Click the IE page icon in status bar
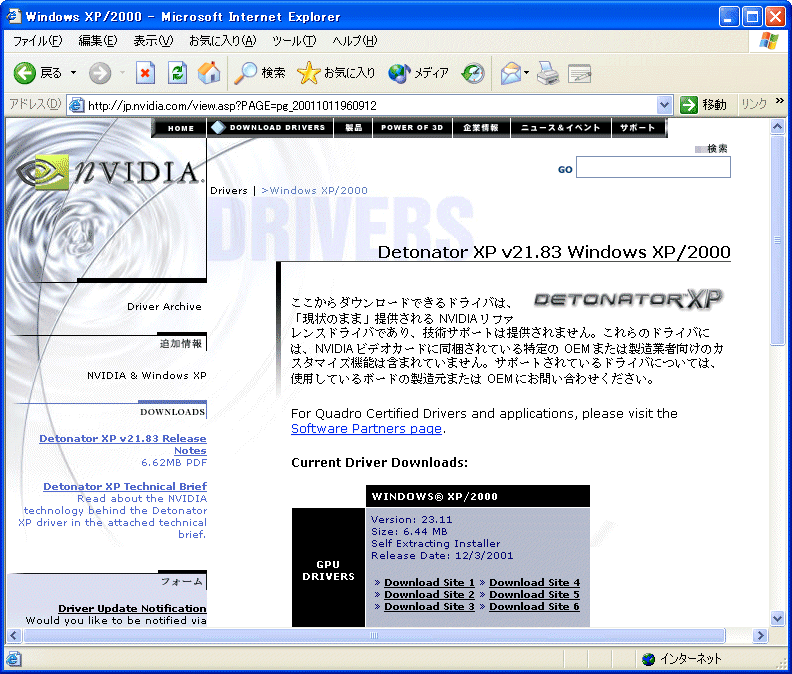The width and height of the screenshot is (792, 674). point(13,659)
